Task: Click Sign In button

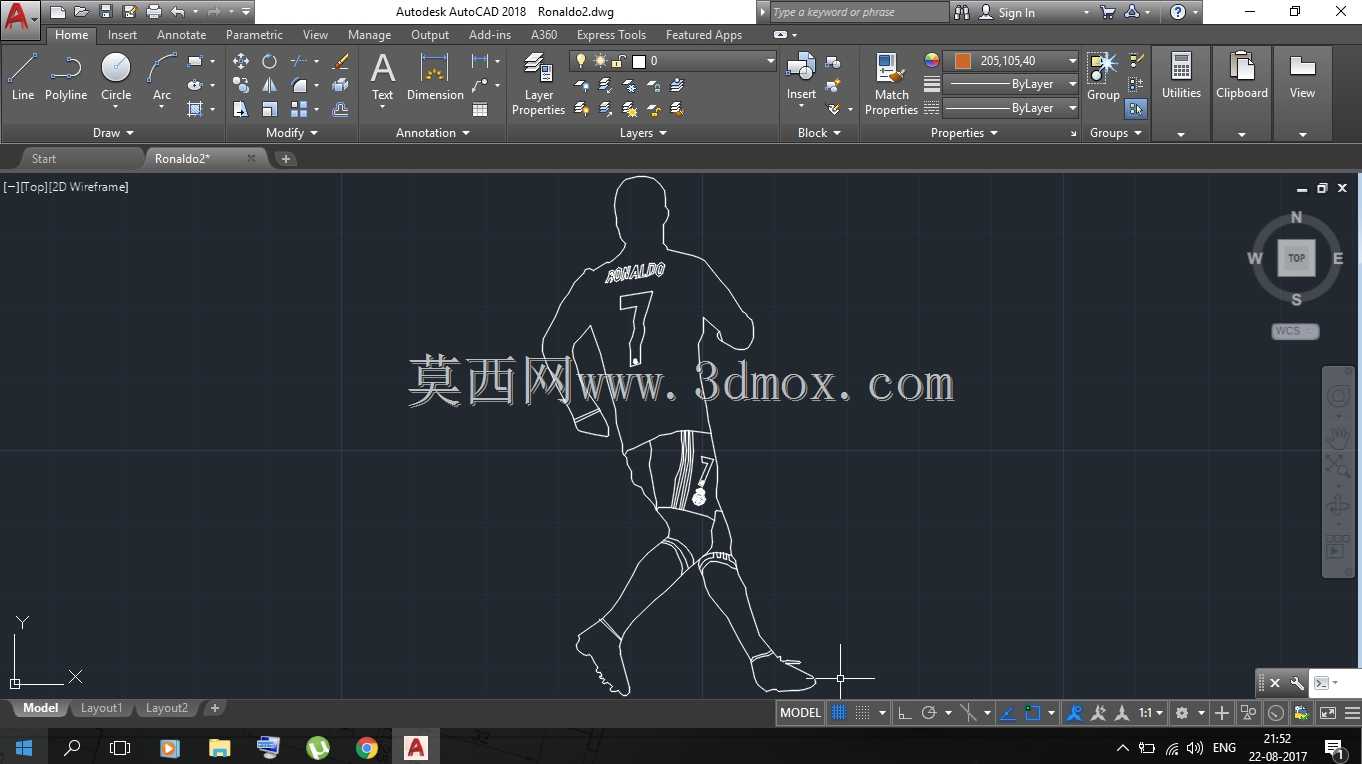Action: pyautogui.click(x=1016, y=13)
